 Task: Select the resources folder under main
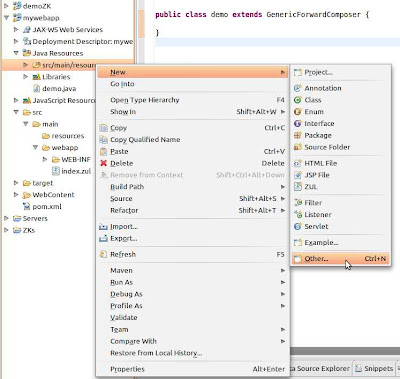pyautogui.click(x=63, y=136)
